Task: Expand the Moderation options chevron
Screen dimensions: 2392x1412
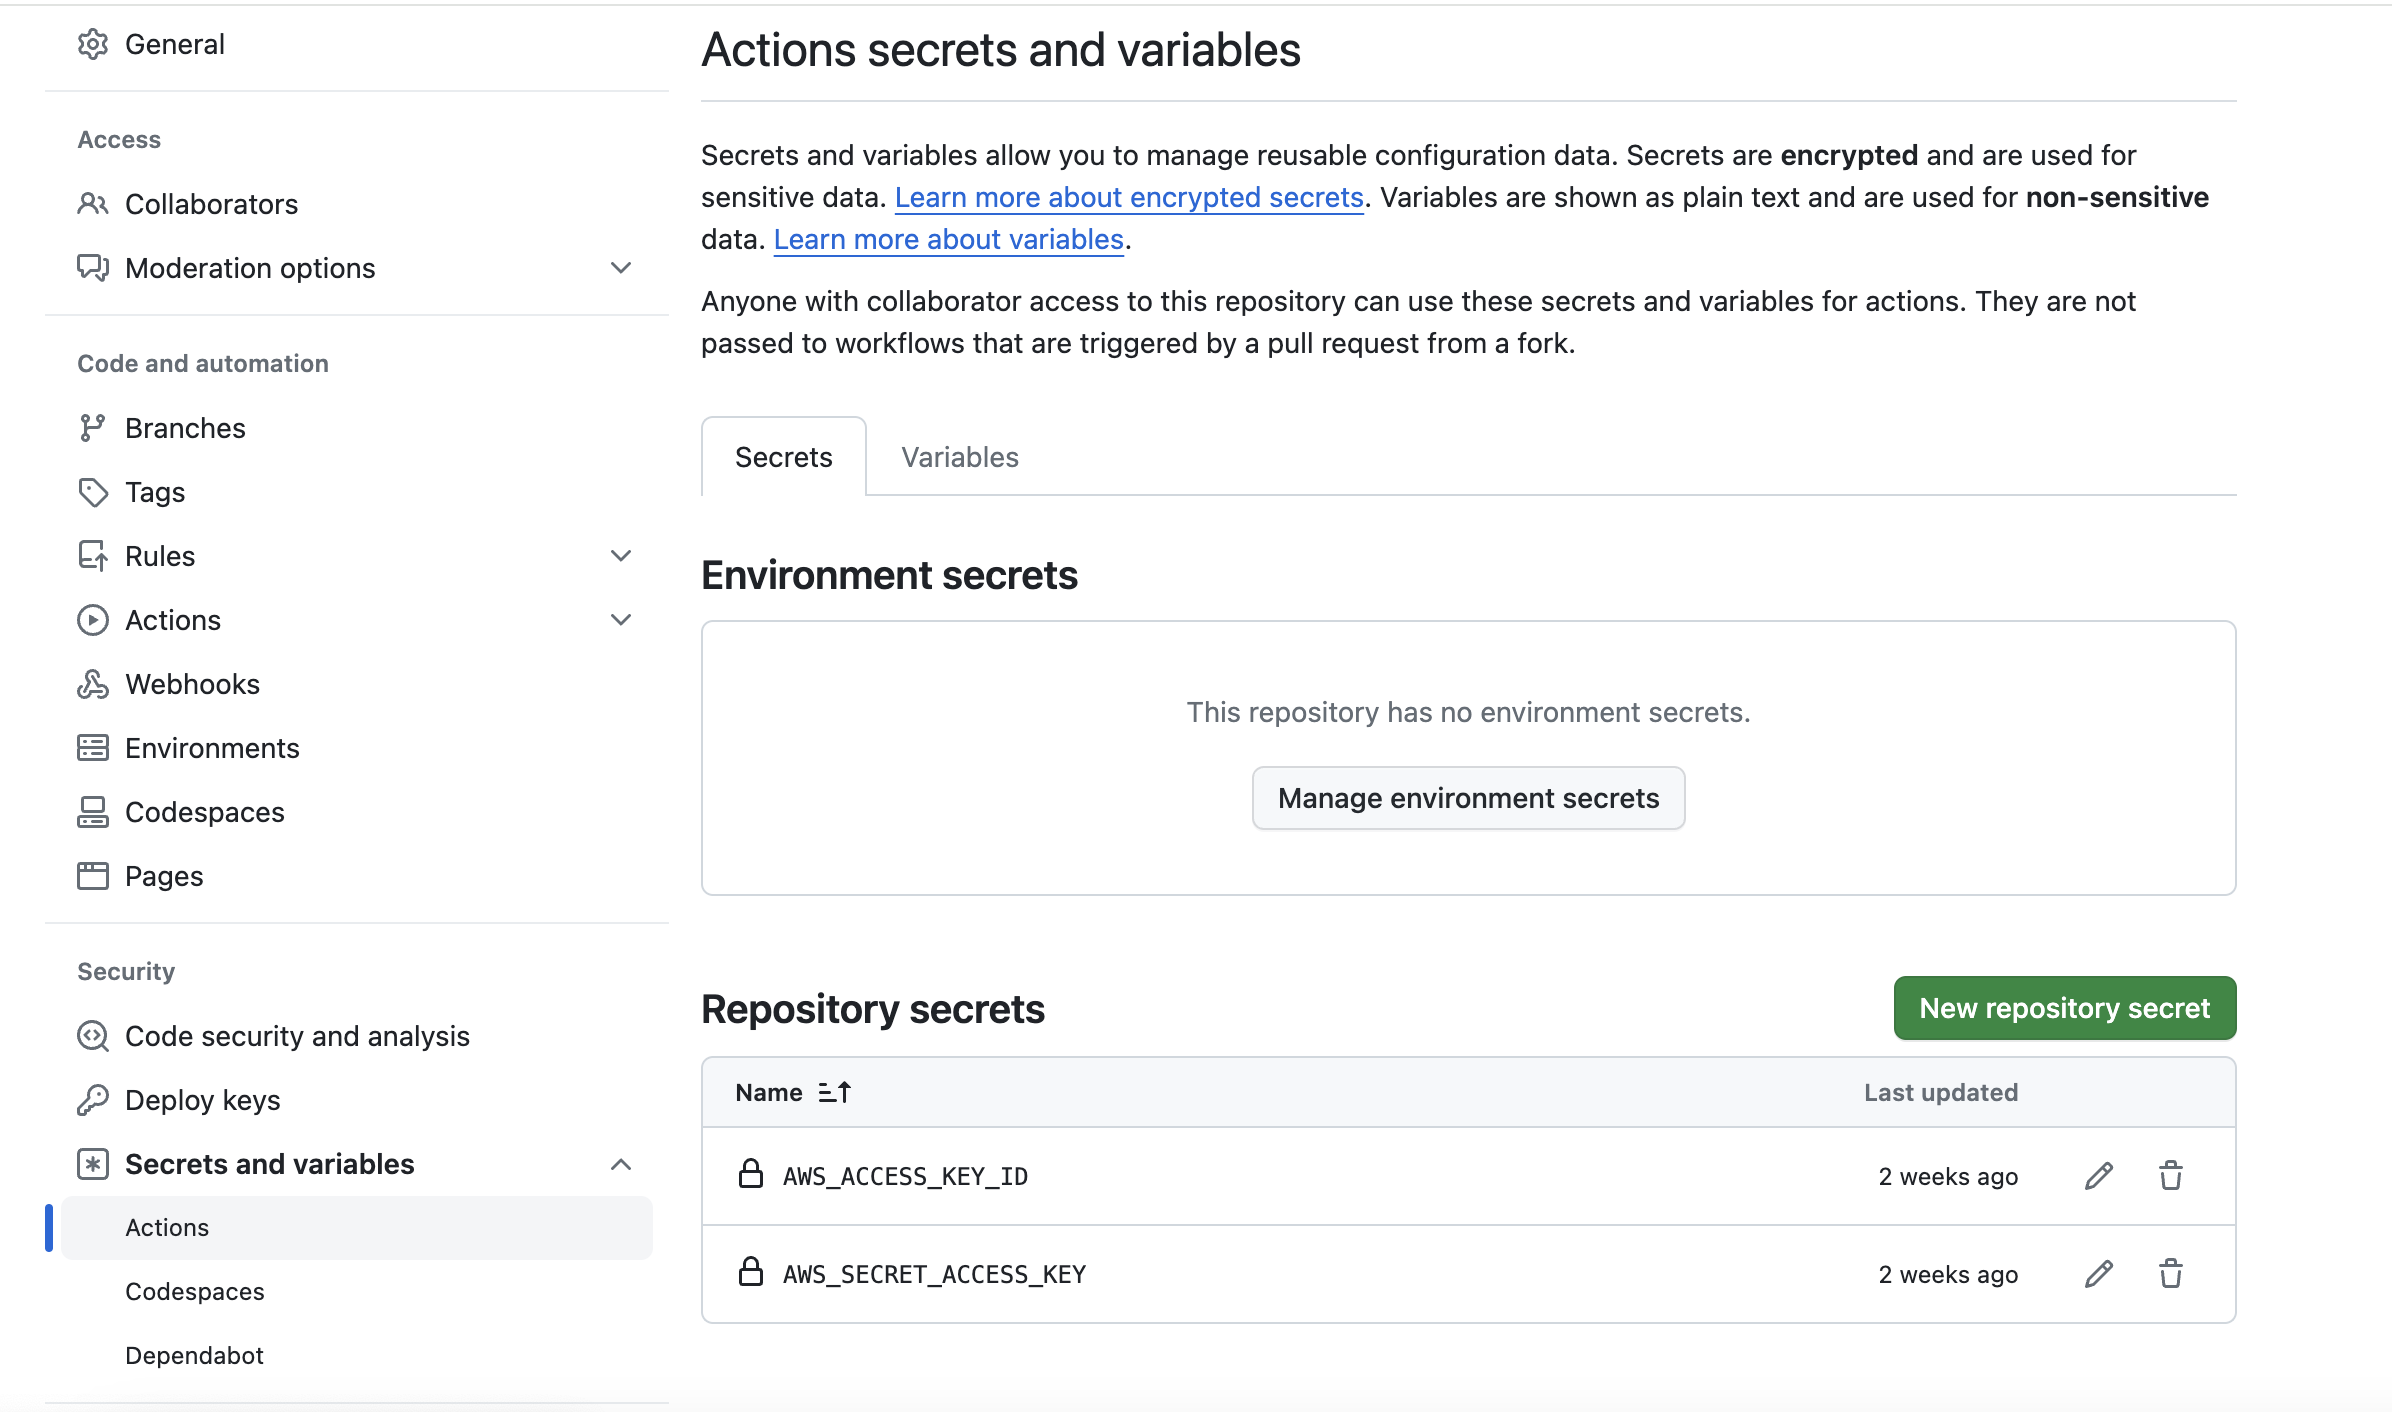Action: [620, 268]
